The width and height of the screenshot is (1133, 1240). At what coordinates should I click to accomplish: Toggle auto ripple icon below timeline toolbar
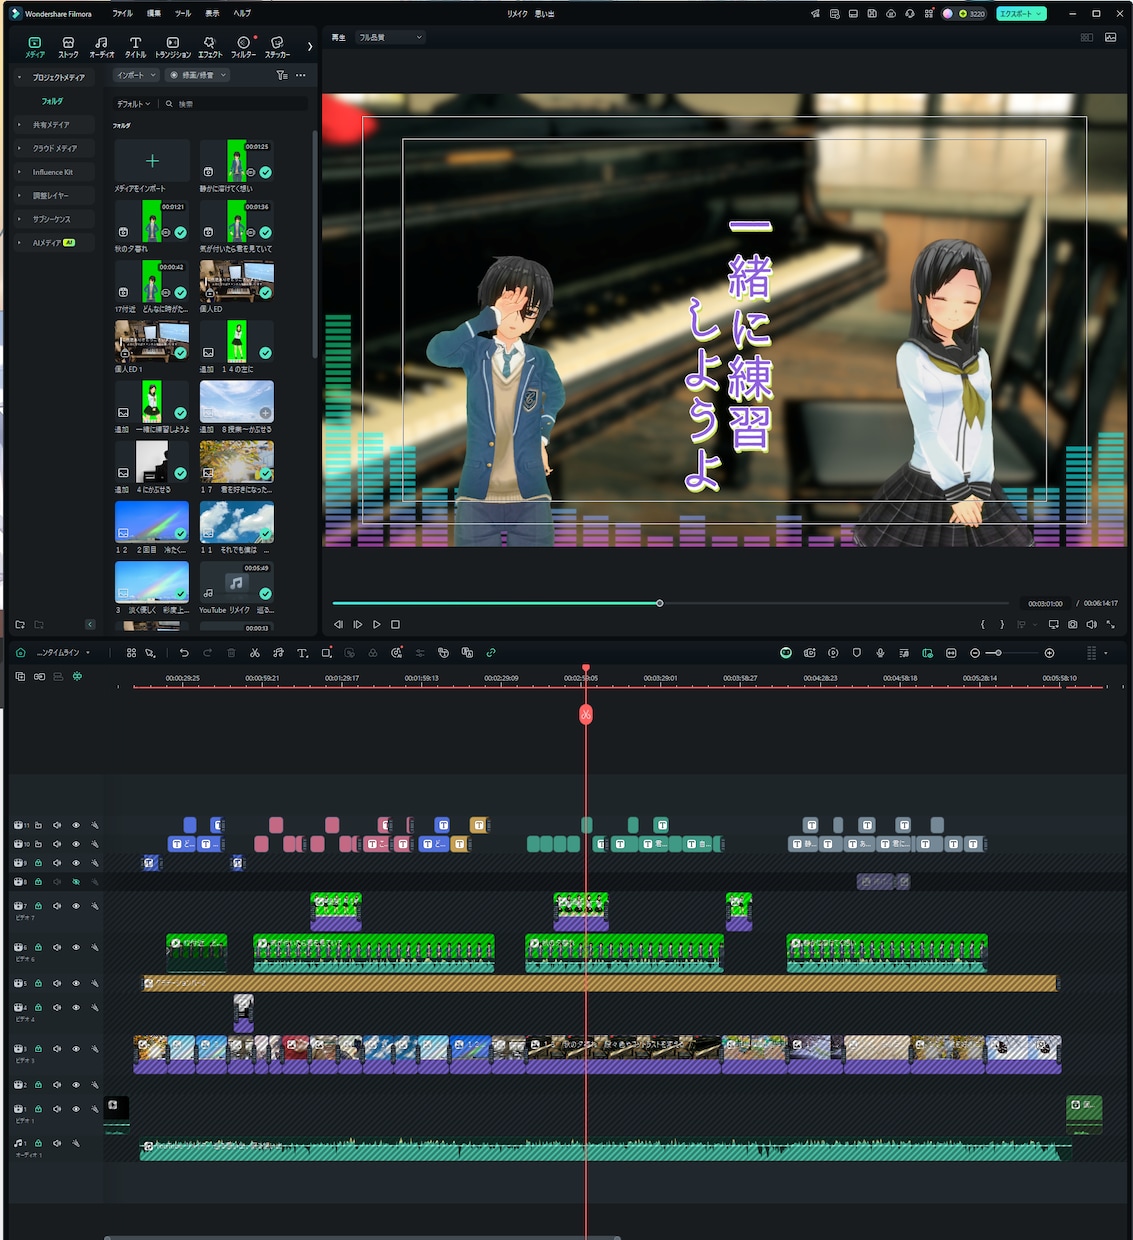[77, 677]
